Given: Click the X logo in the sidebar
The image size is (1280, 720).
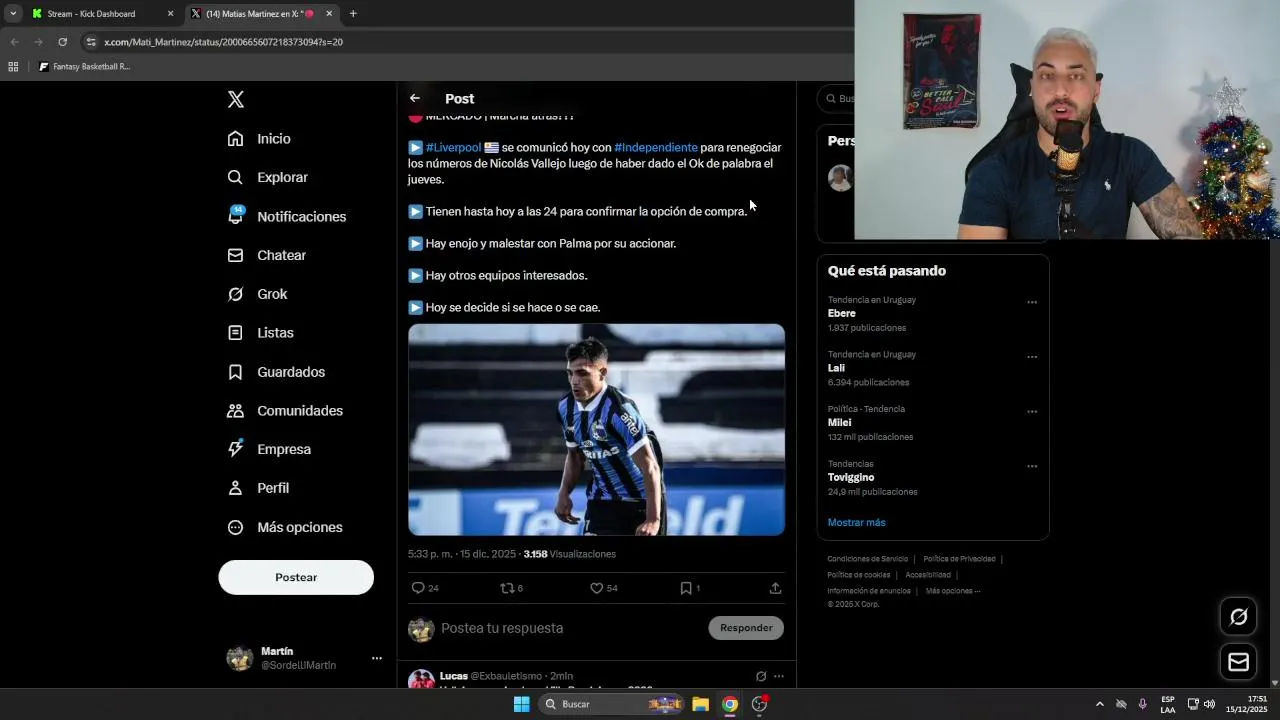Looking at the screenshot, I should (x=236, y=99).
